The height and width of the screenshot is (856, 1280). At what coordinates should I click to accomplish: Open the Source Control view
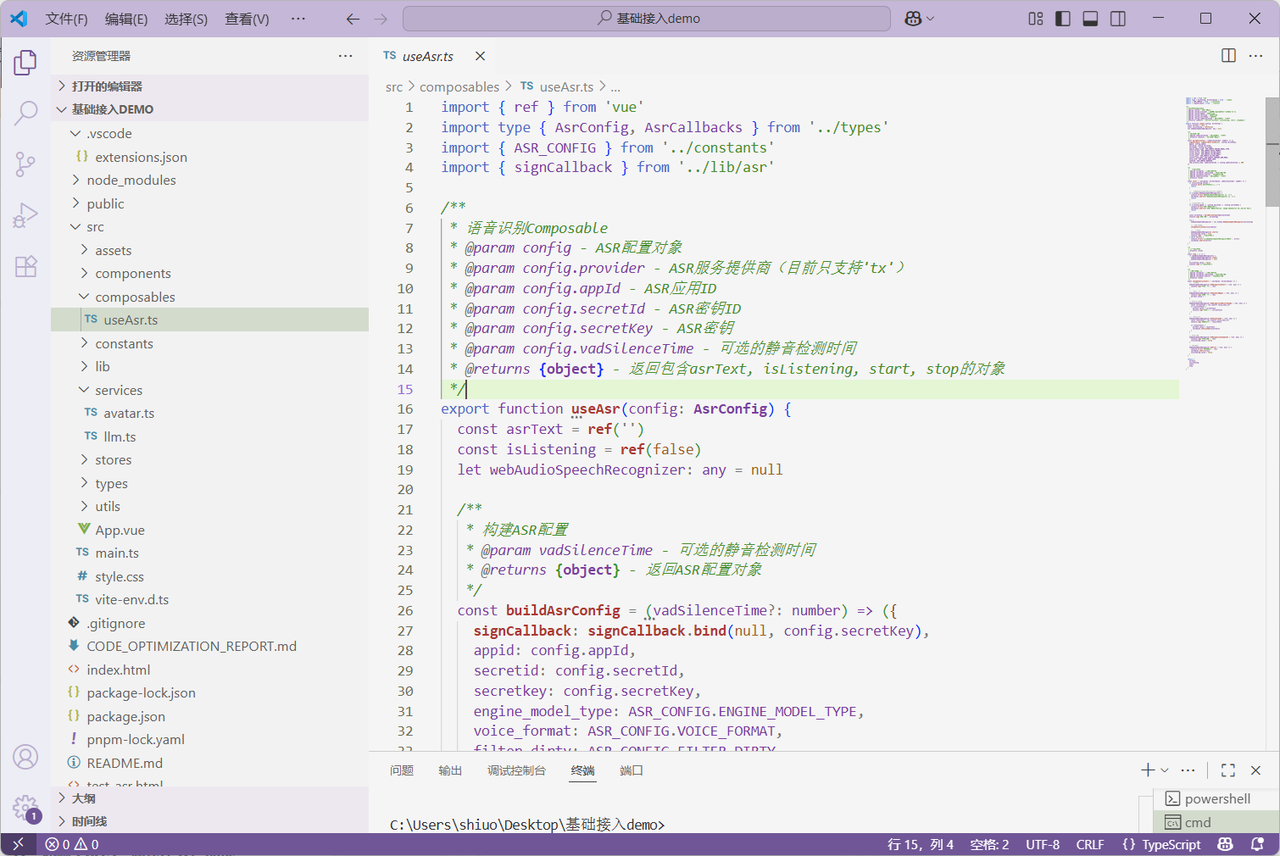(26, 163)
